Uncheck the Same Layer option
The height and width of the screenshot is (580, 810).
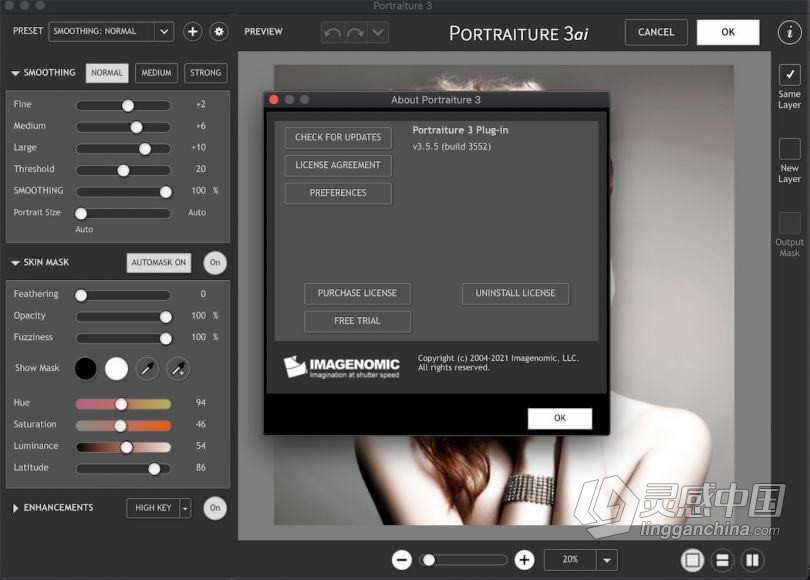[x=789, y=74]
